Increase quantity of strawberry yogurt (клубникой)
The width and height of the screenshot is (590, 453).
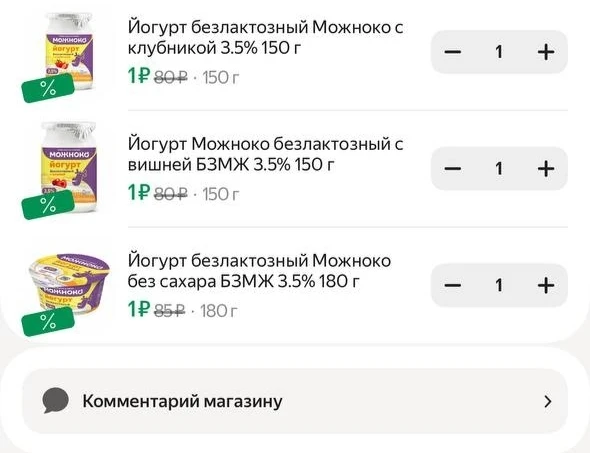click(546, 52)
